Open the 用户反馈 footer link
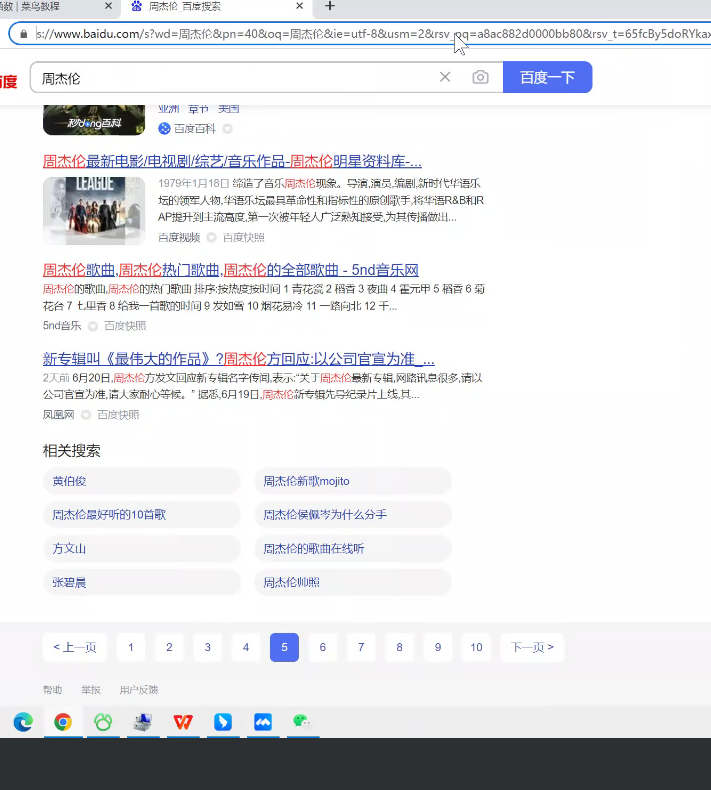711x790 pixels. 139,690
